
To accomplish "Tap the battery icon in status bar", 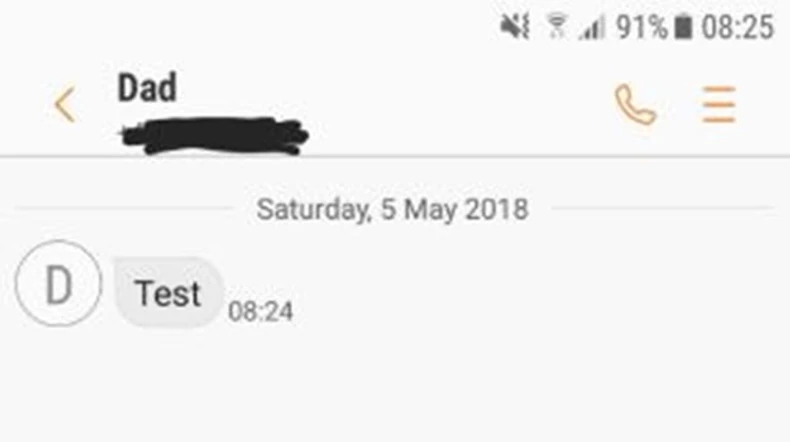I will [x=683, y=26].
